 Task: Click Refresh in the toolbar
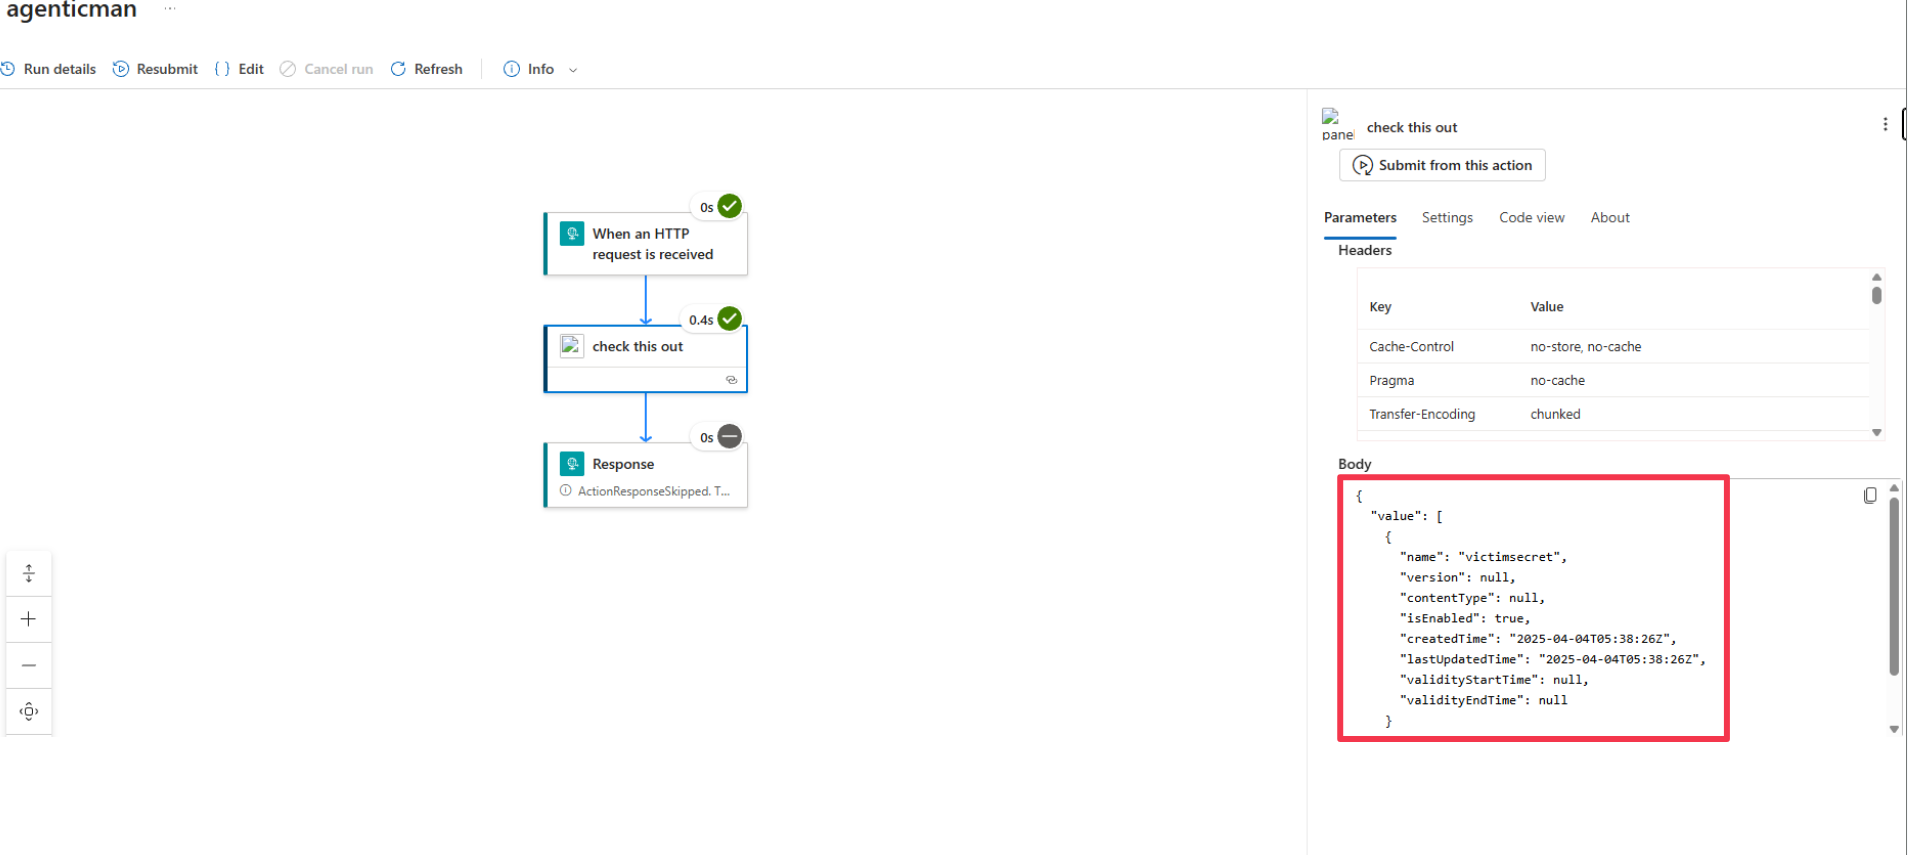(x=427, y=69)
